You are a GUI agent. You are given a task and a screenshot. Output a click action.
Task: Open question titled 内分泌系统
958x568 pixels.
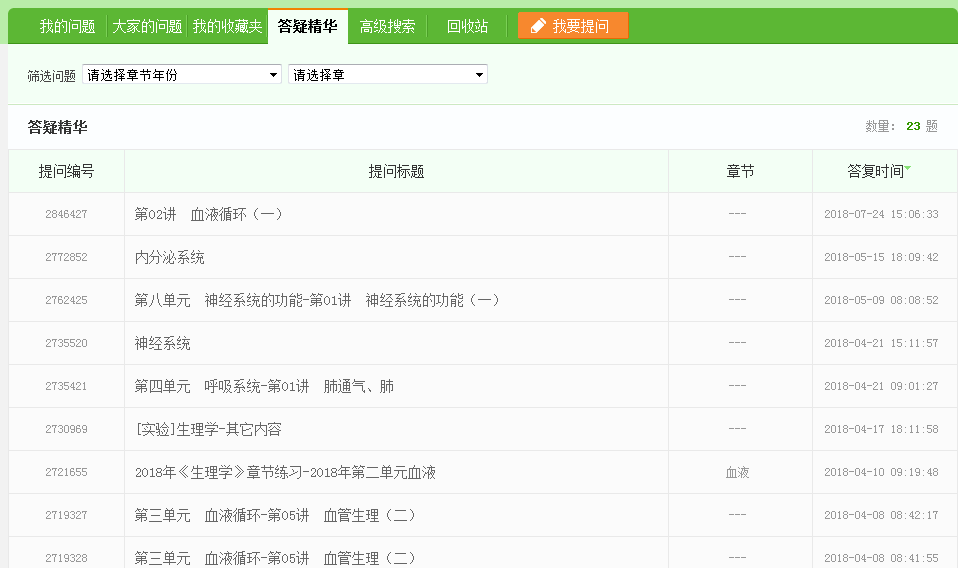tap(170, 258)
